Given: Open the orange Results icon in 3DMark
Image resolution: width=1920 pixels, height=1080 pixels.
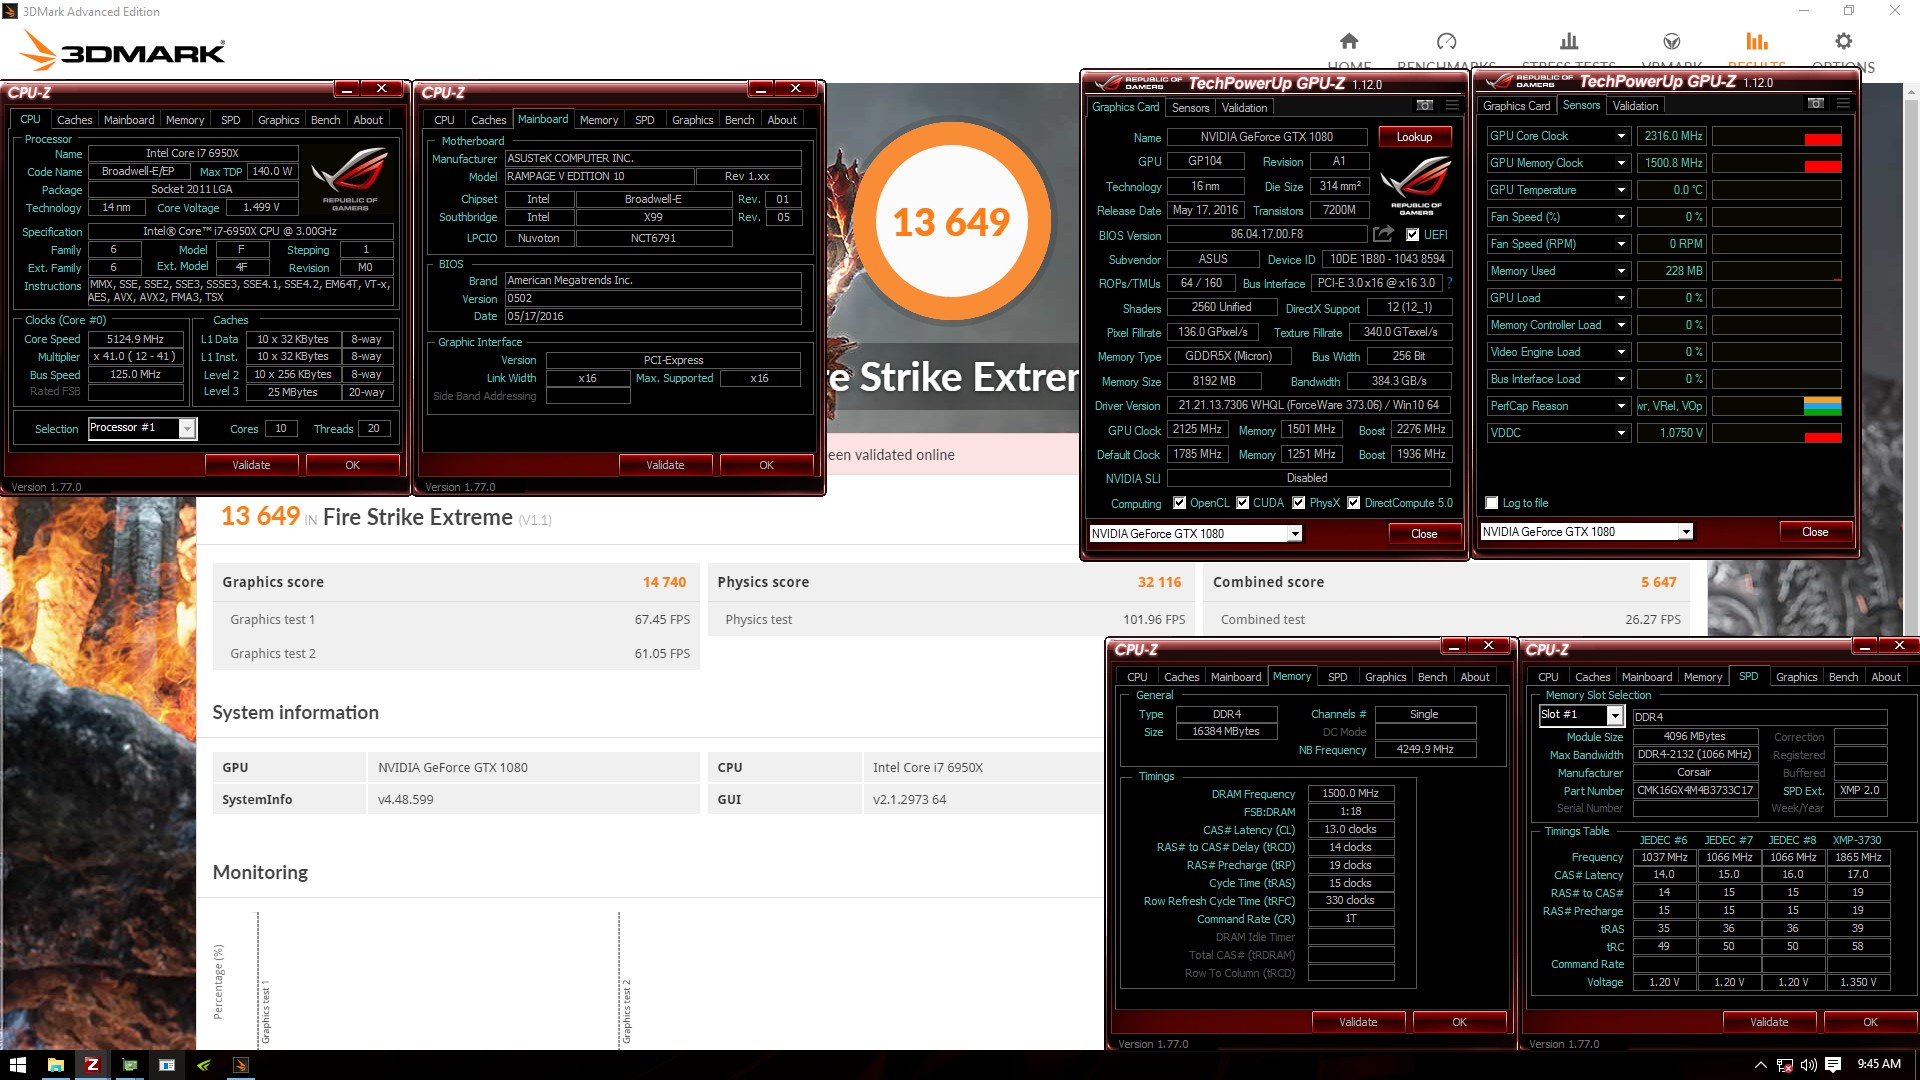Looking at the screenshot, I should (1757, 41).
